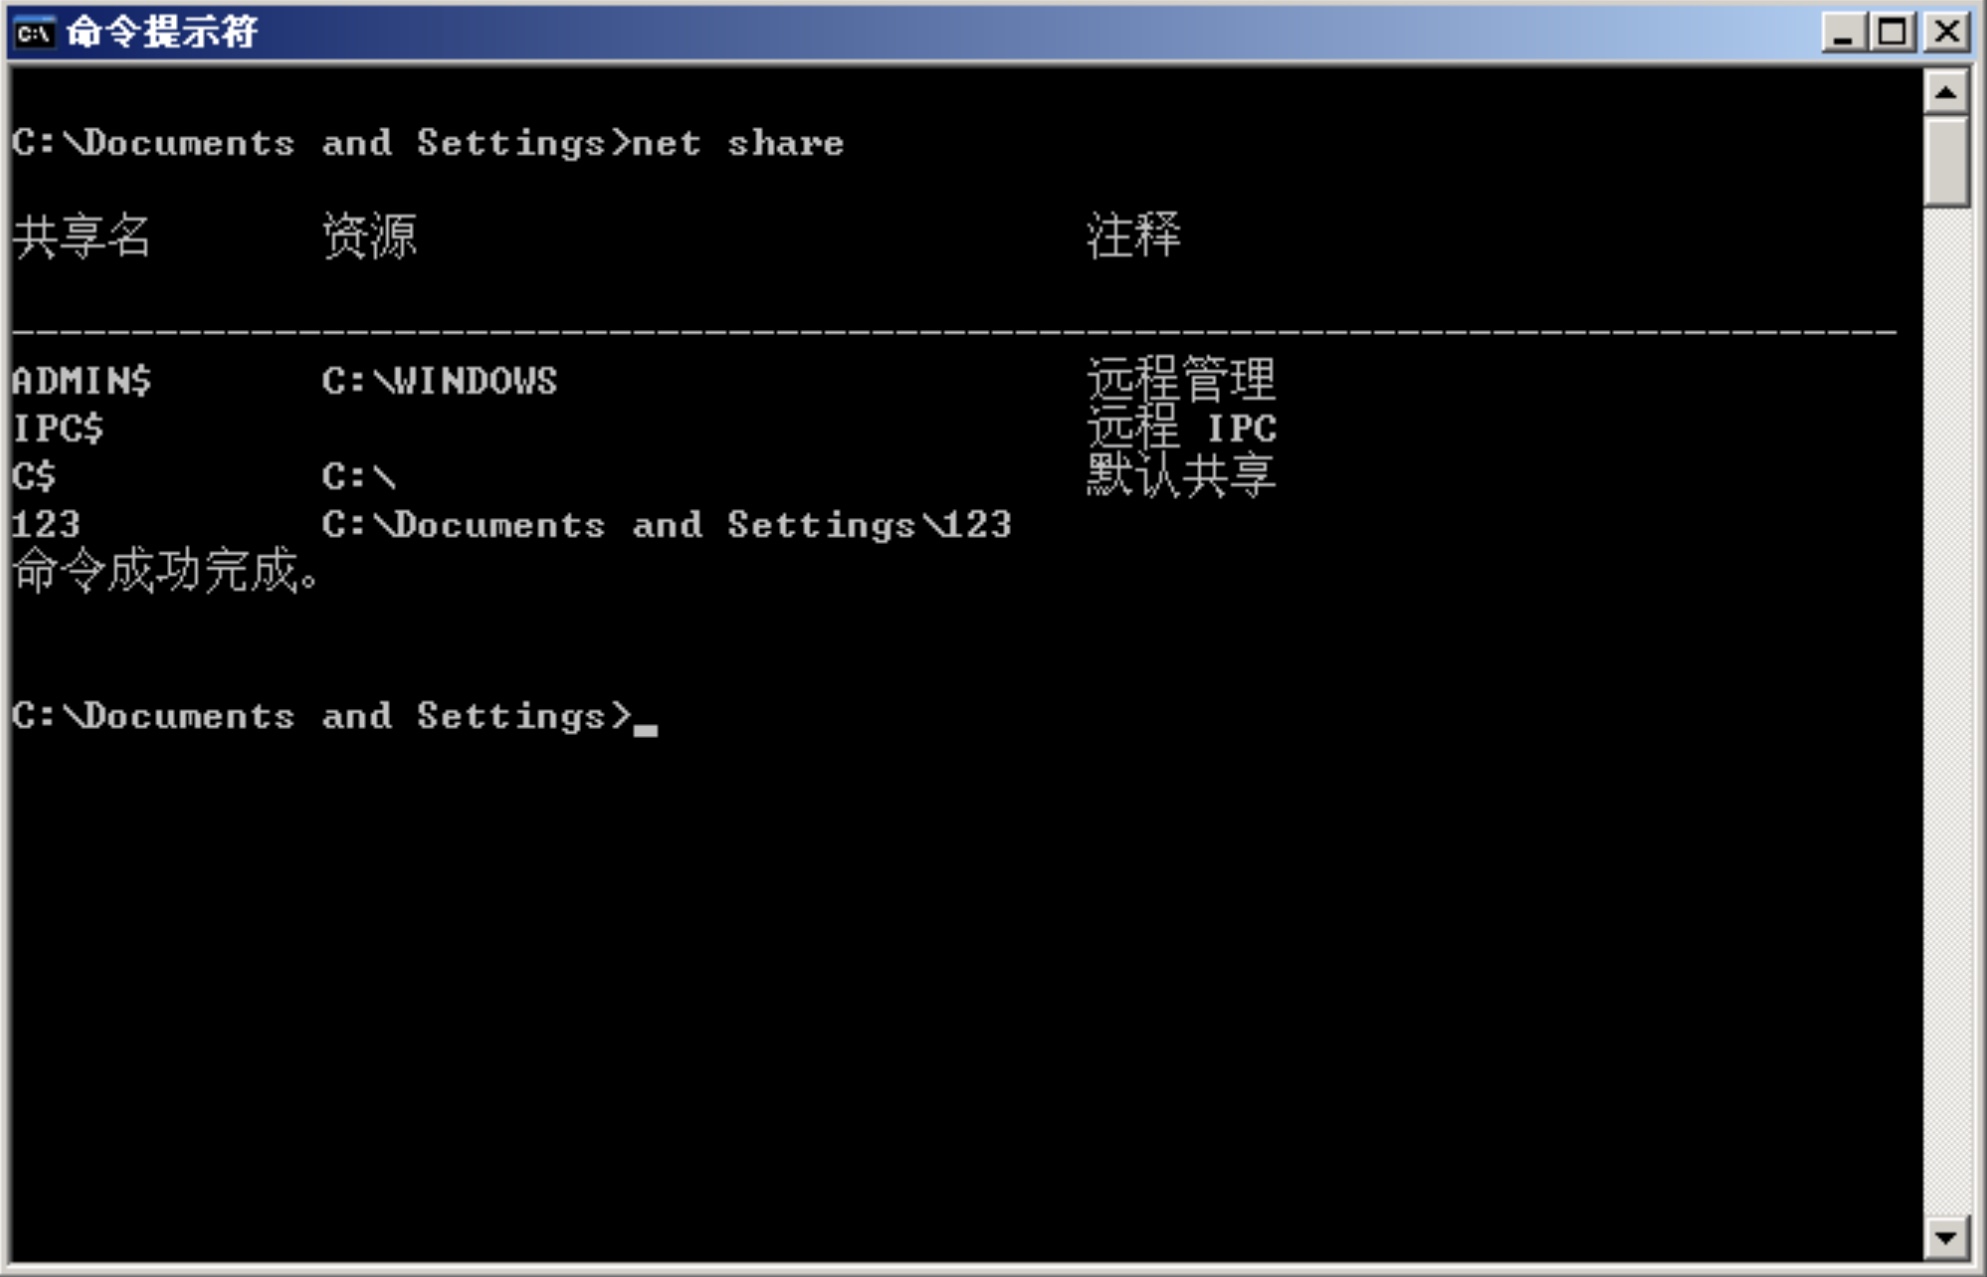Open the command prompt system menu icon

tap(34, 33)
